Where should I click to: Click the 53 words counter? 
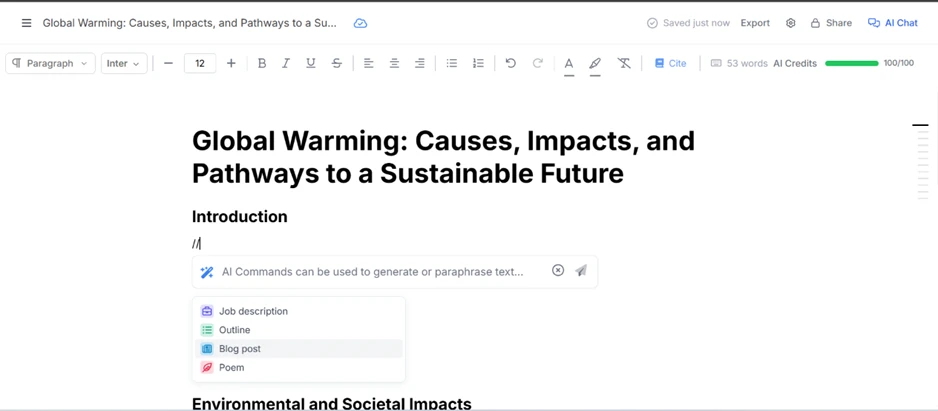(x=739, y=63)
